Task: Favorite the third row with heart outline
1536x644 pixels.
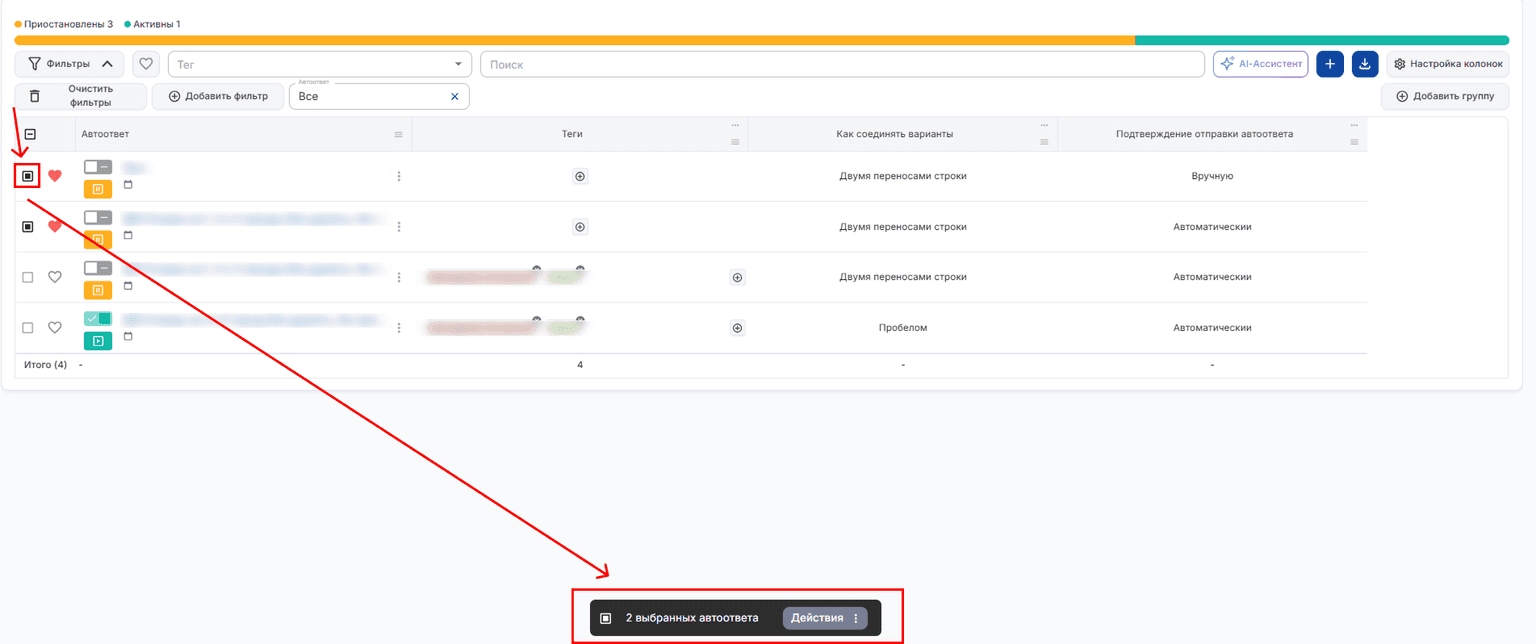Action: tap(55, 277)
